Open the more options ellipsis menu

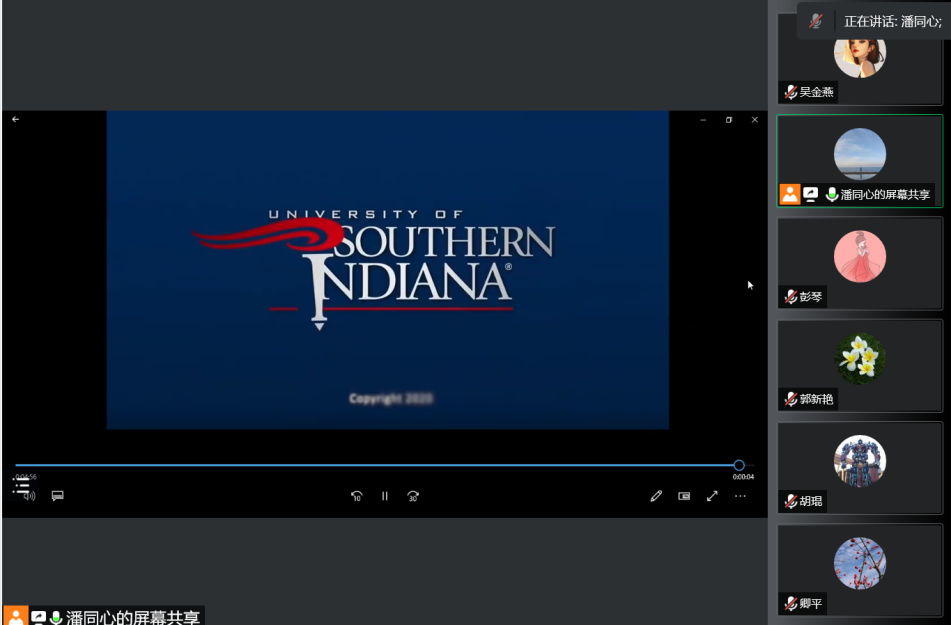[740, 496]
